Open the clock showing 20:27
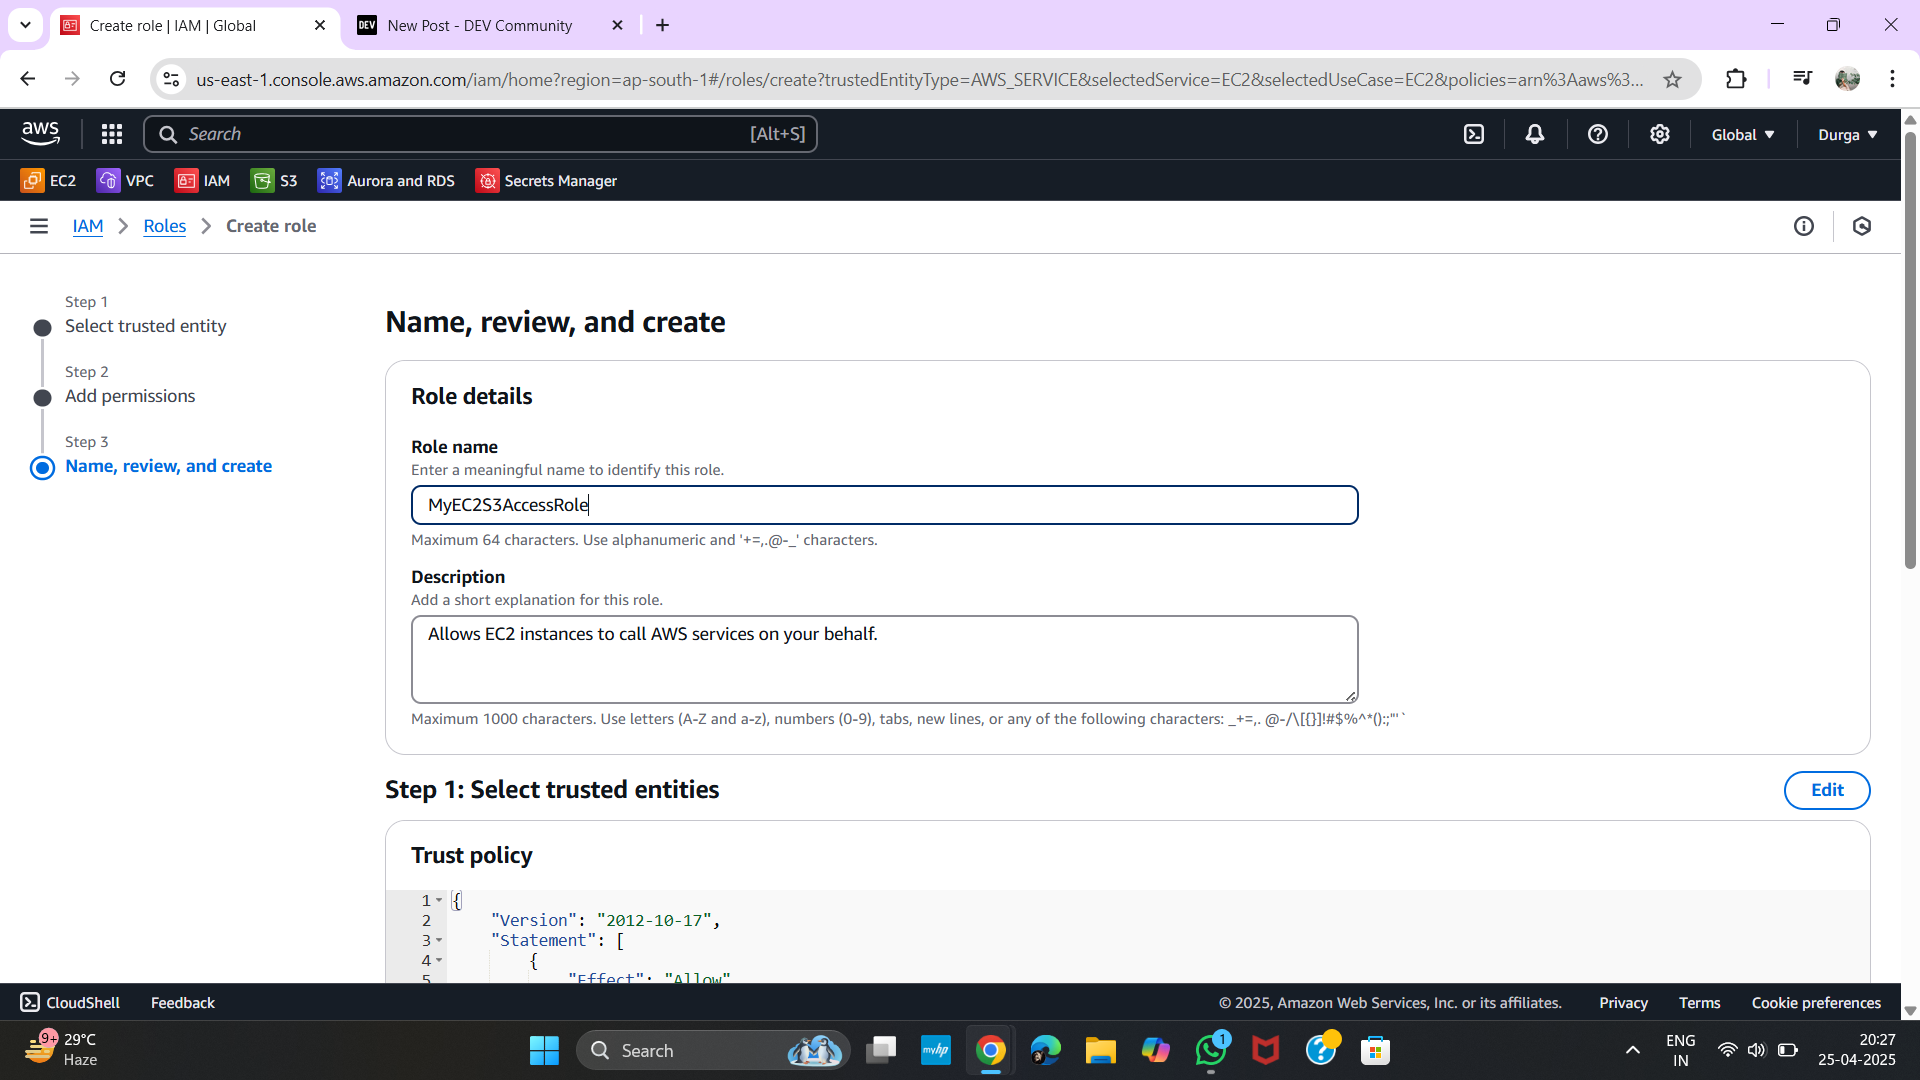This screenshot has height=1080, width=1920. (1856, 1050)
